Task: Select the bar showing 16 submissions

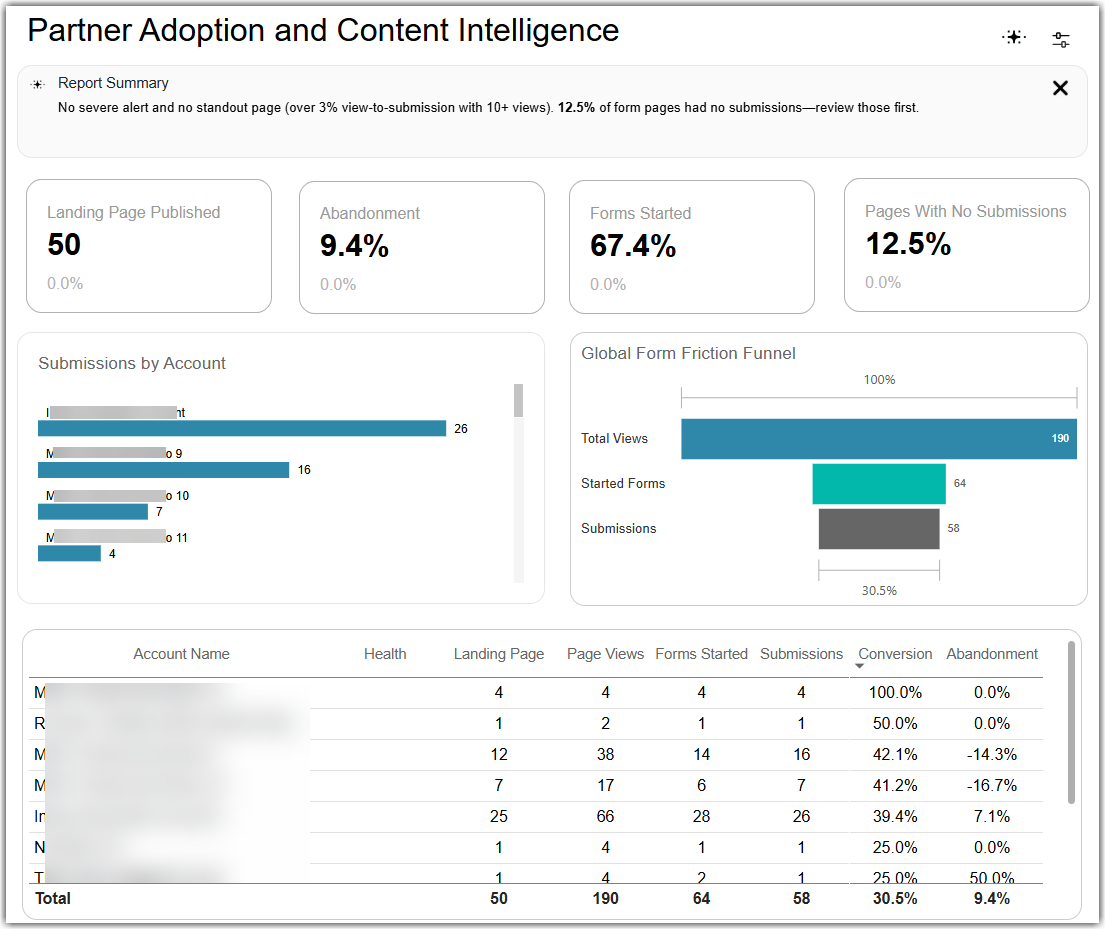Action: pos(164,470)
